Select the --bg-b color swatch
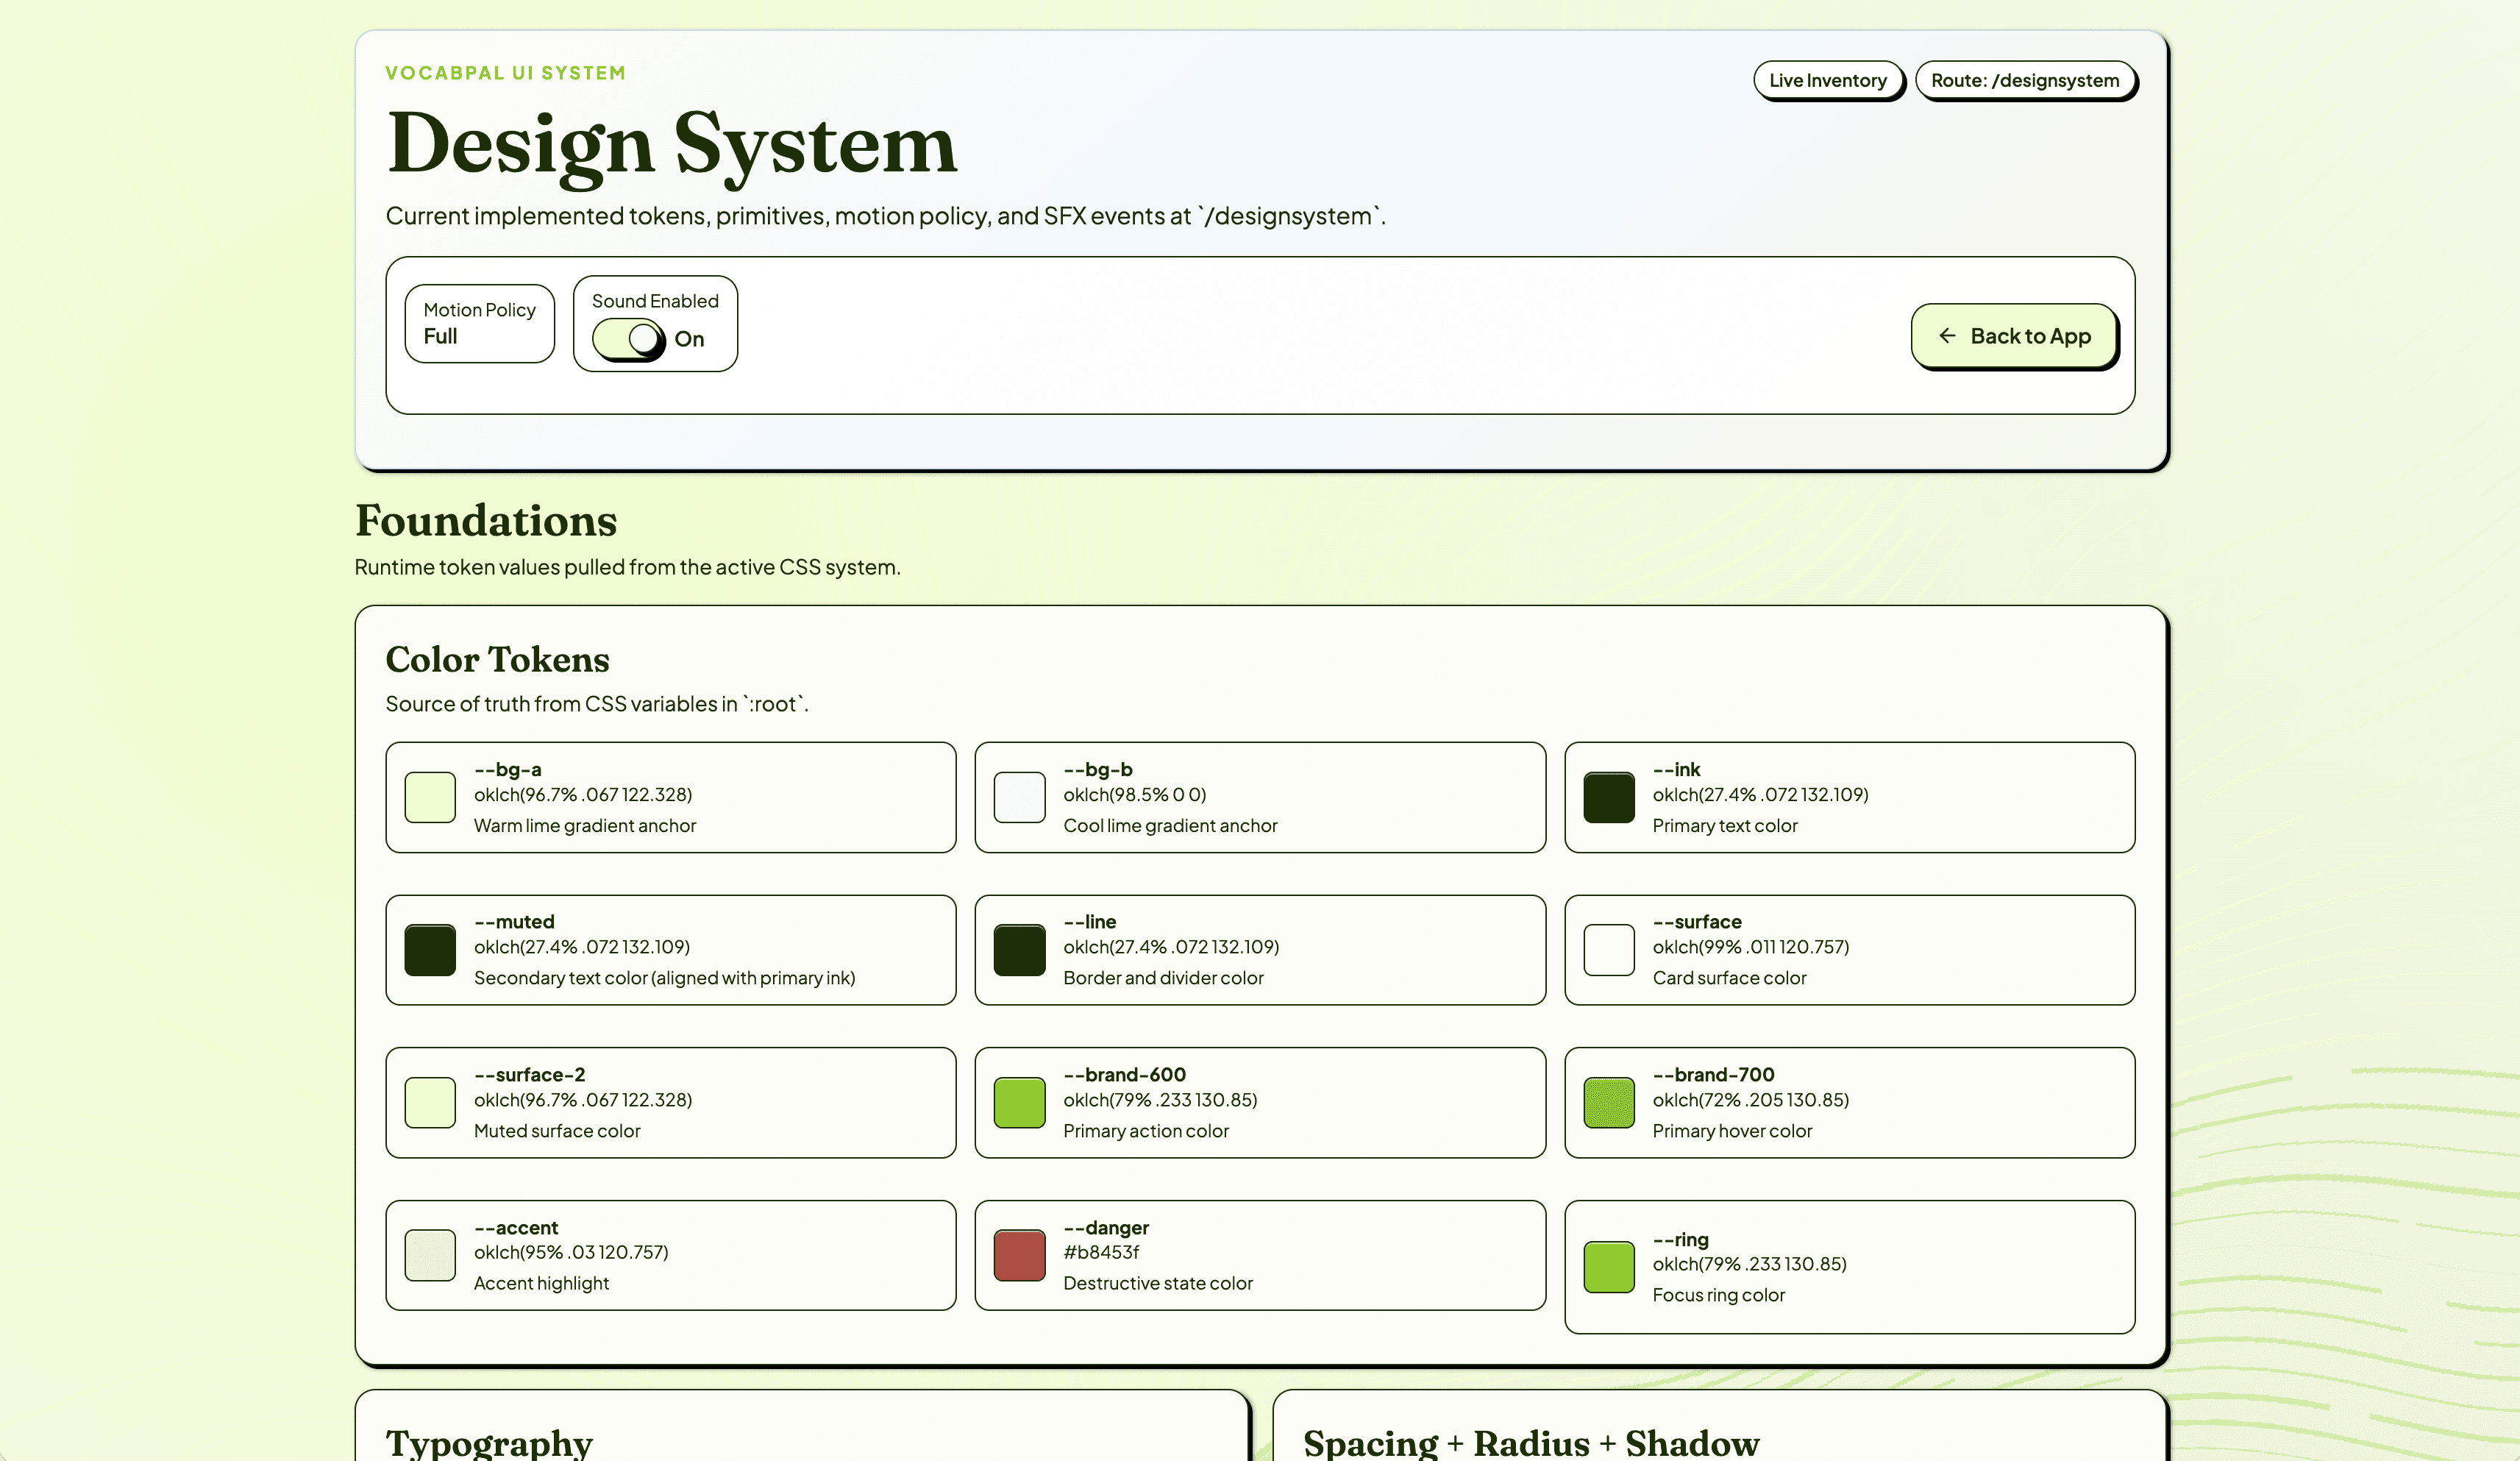2520x1461 pixels. [x=1019, y=797]
